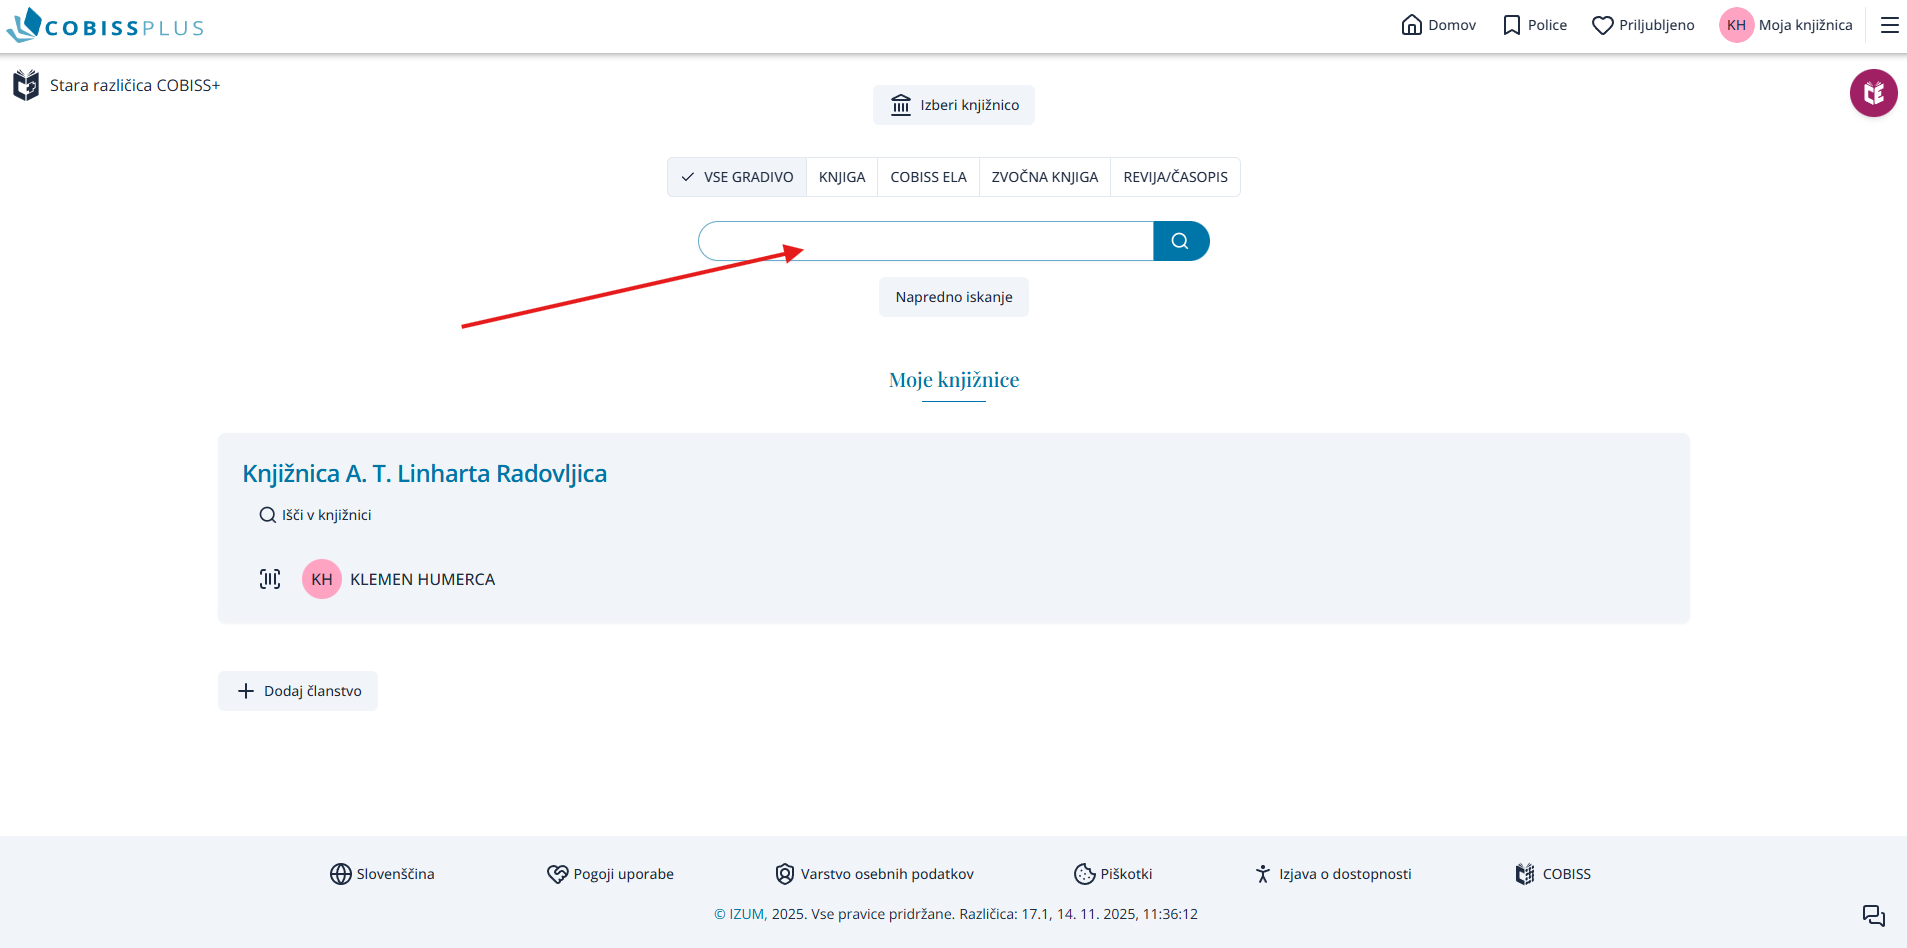Click into the main search field

point(925,241)
